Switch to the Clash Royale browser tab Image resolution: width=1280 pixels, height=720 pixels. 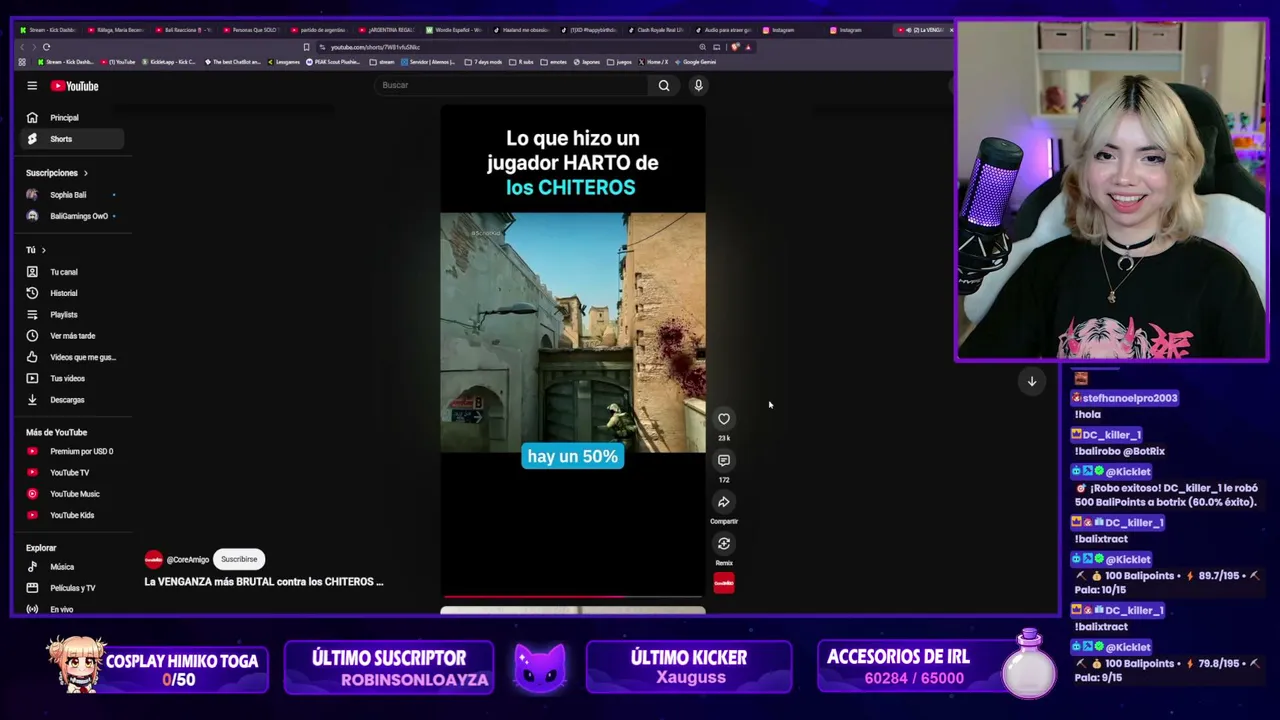pyautogui.click(x=655, y=30)
